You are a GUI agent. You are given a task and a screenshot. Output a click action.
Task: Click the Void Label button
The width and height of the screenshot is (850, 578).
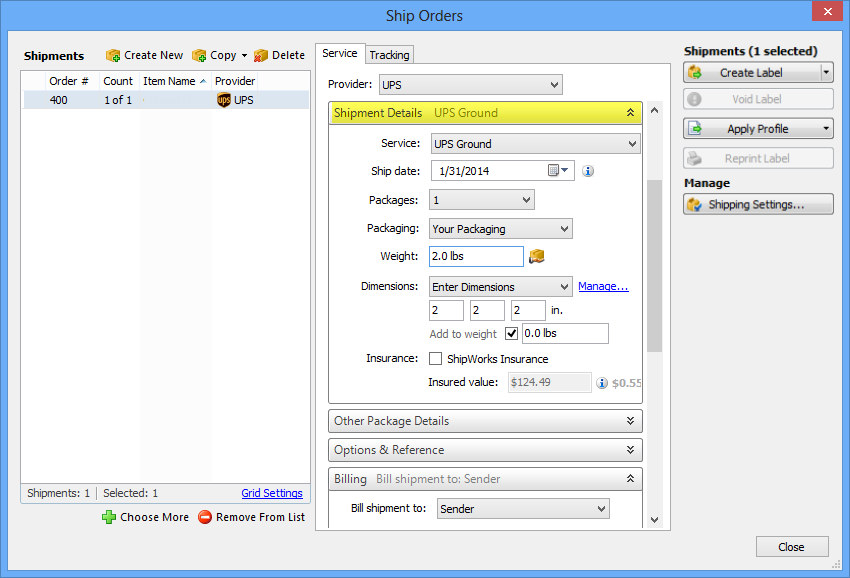pyautogui.click(x=758, y=99)
